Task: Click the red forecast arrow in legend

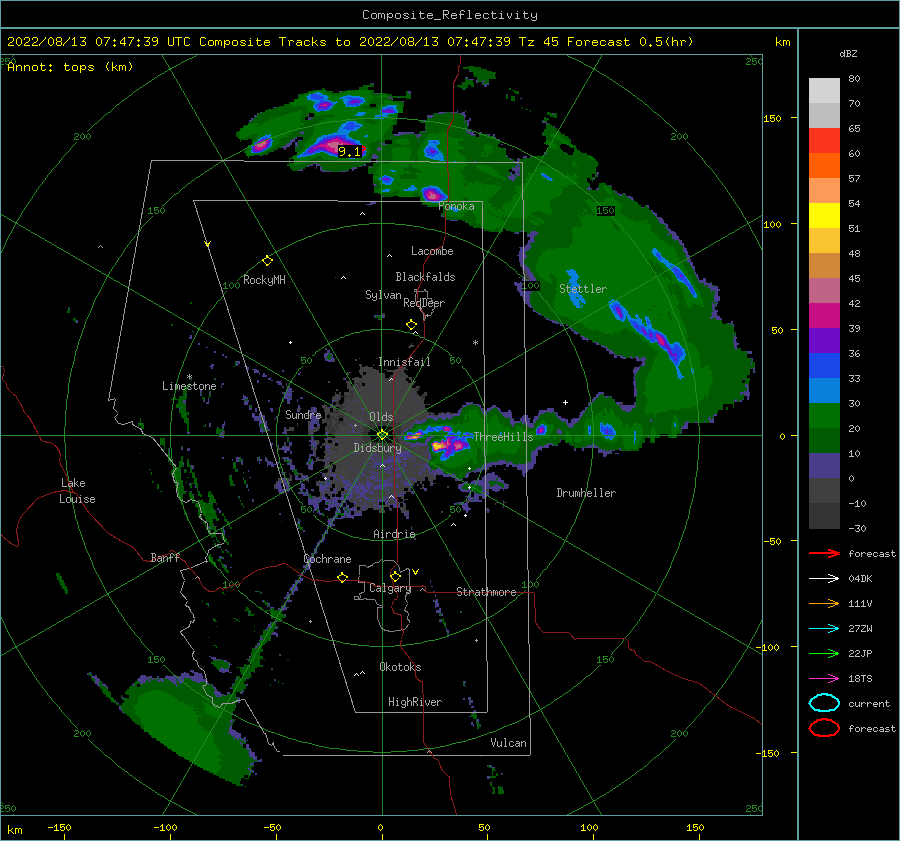Action: coord(824,553)
